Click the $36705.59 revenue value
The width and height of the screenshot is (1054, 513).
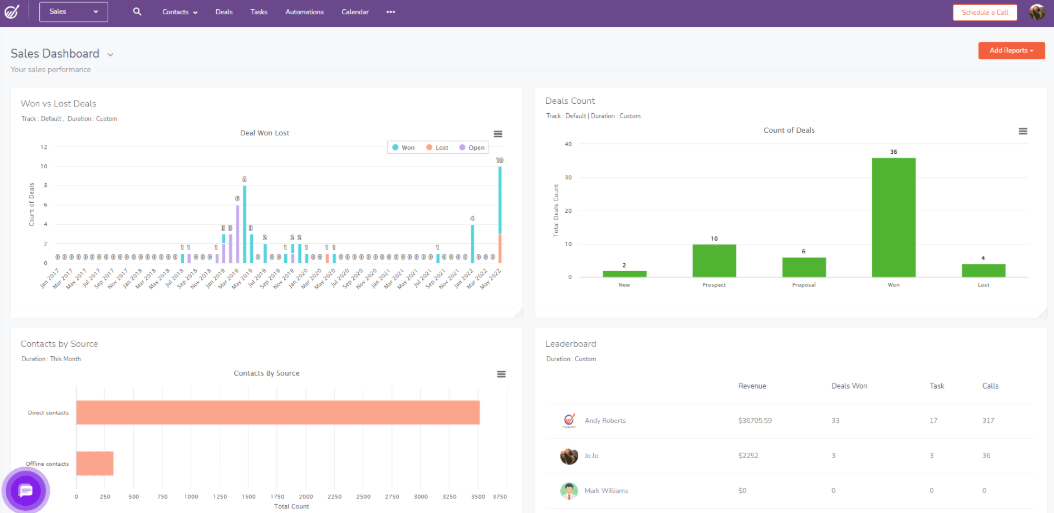[x=755, y=421]
